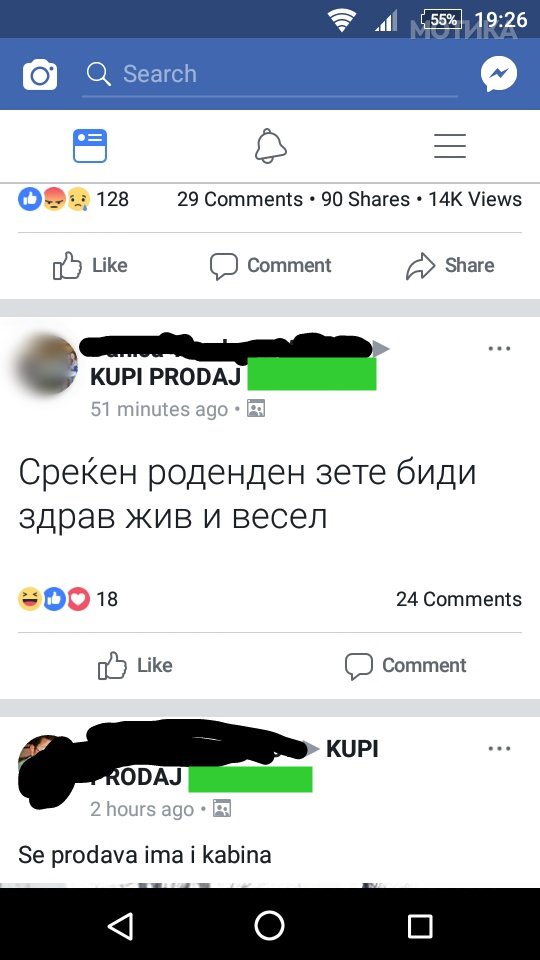Open reactions showing 18 on birthday post
The image size is (540, 960).
(68, 599)
